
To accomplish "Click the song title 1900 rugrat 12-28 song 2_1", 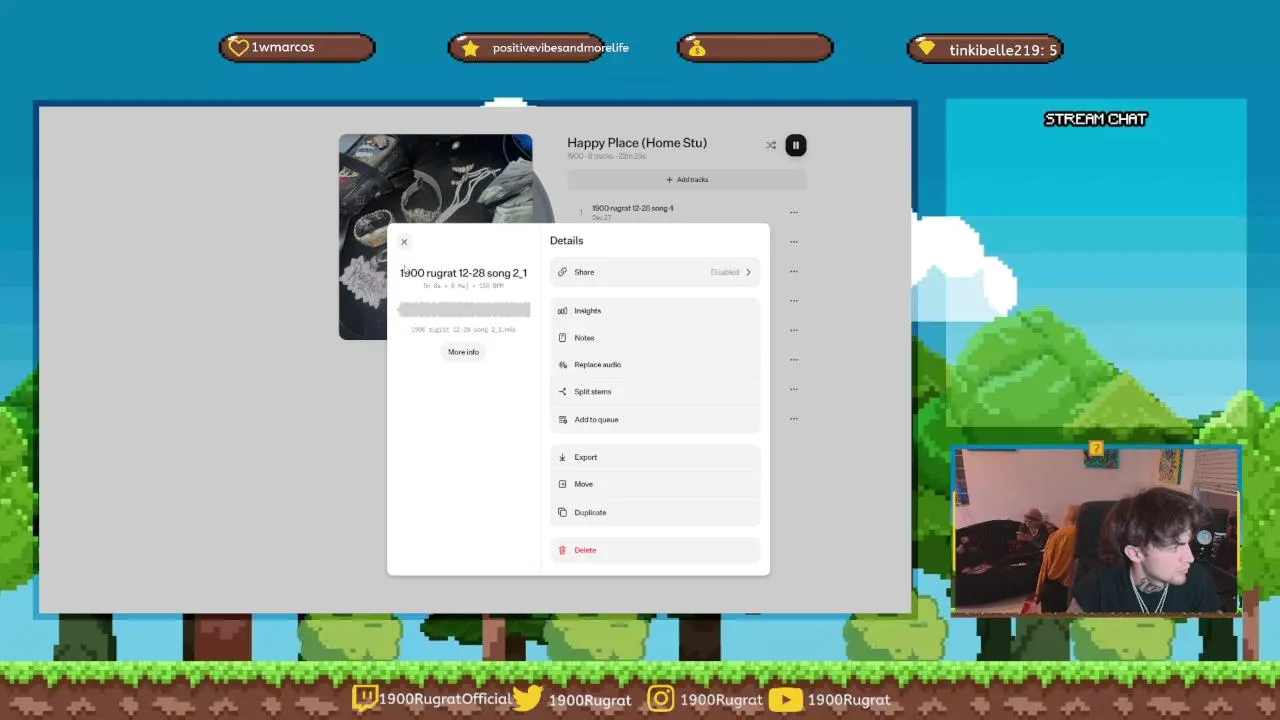I will pyautogui.click(x=463, y=273).
